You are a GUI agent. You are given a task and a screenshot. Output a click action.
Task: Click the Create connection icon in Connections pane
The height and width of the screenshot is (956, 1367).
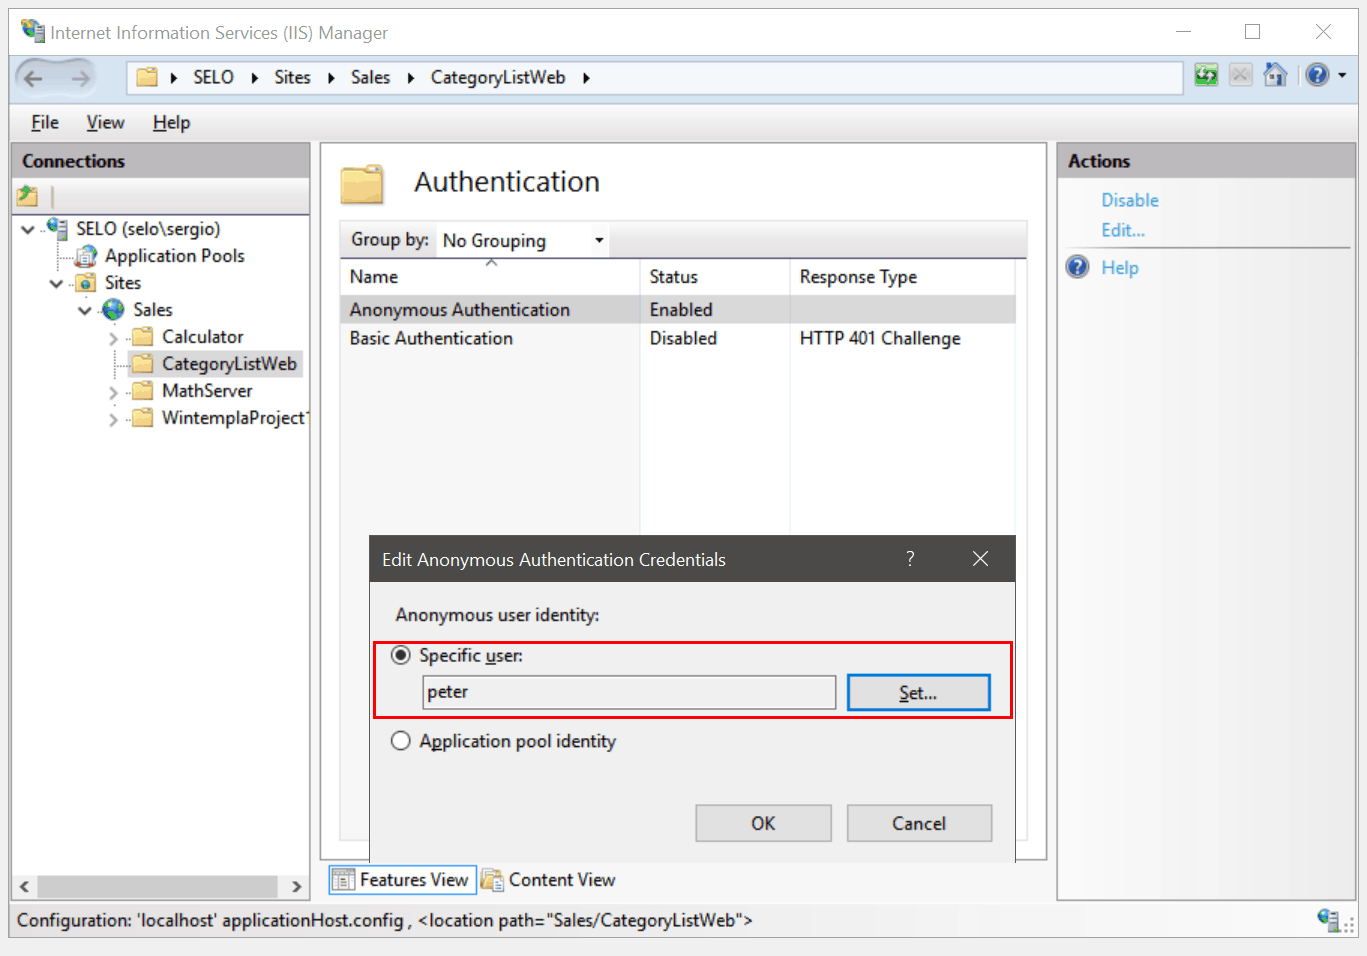pyautogui.click(x=27, y=196)
